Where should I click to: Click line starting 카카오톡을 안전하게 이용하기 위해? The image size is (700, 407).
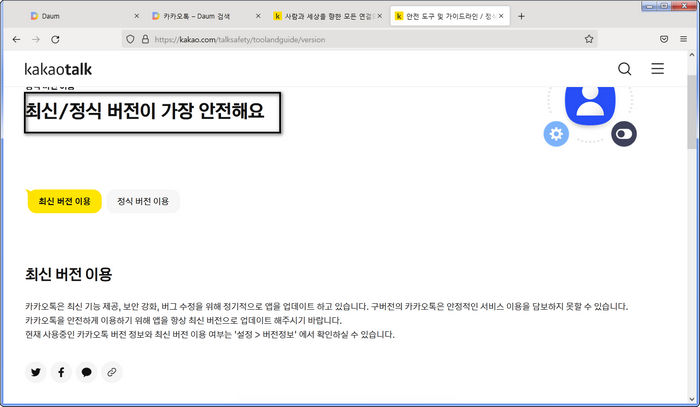[x=183, y=320]
